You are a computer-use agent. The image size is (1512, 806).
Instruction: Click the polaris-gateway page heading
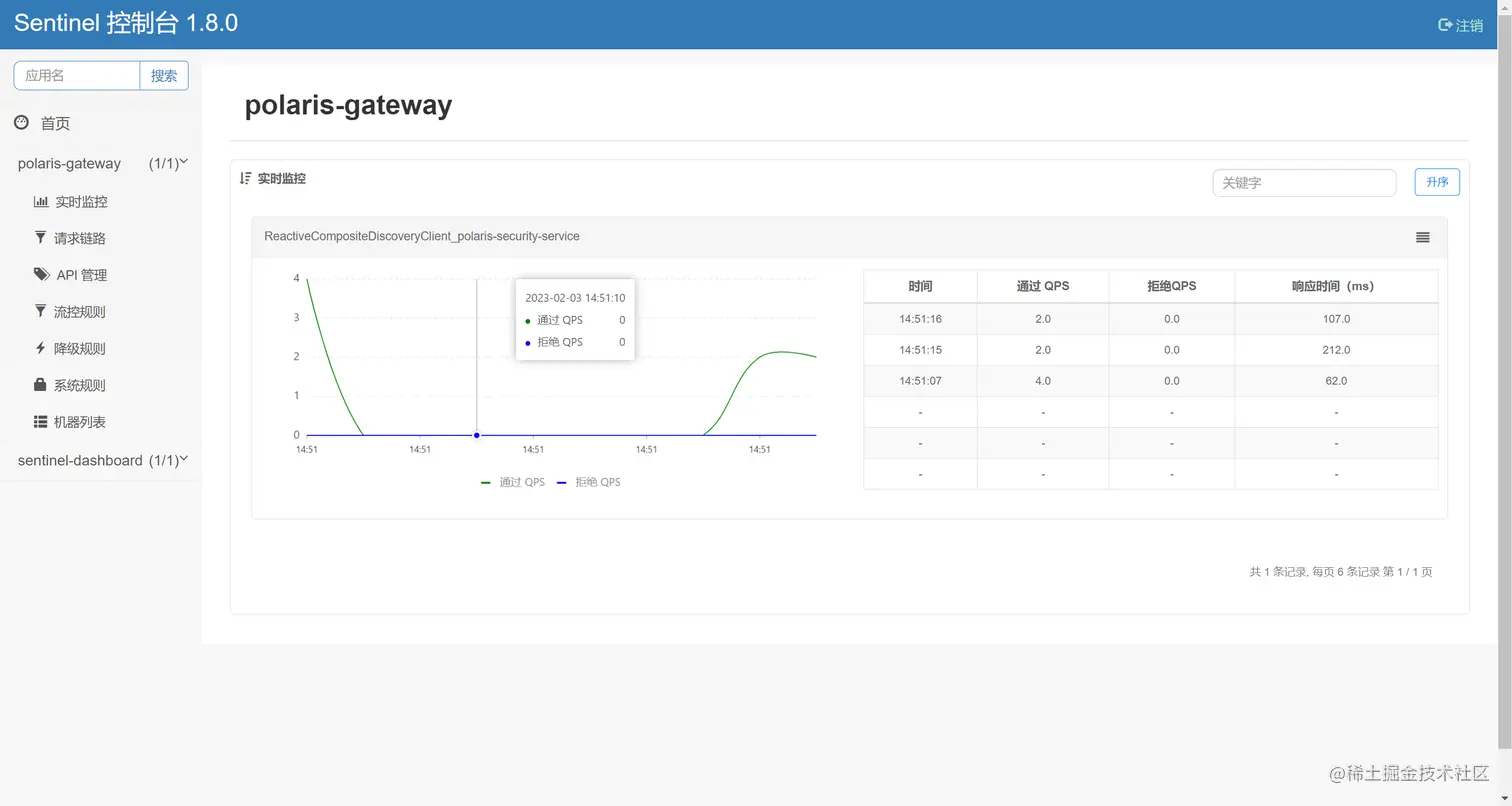(348, 105)
